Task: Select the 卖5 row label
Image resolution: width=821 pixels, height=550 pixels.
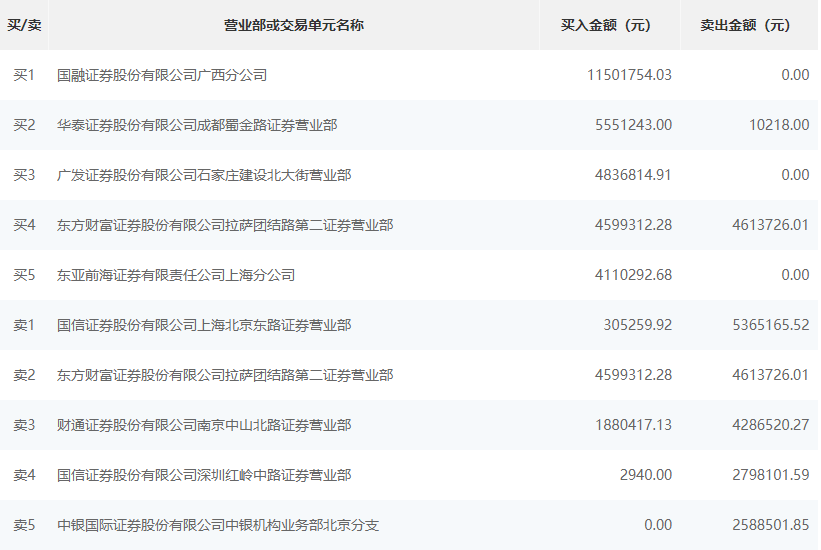Action: click(24, 525)
